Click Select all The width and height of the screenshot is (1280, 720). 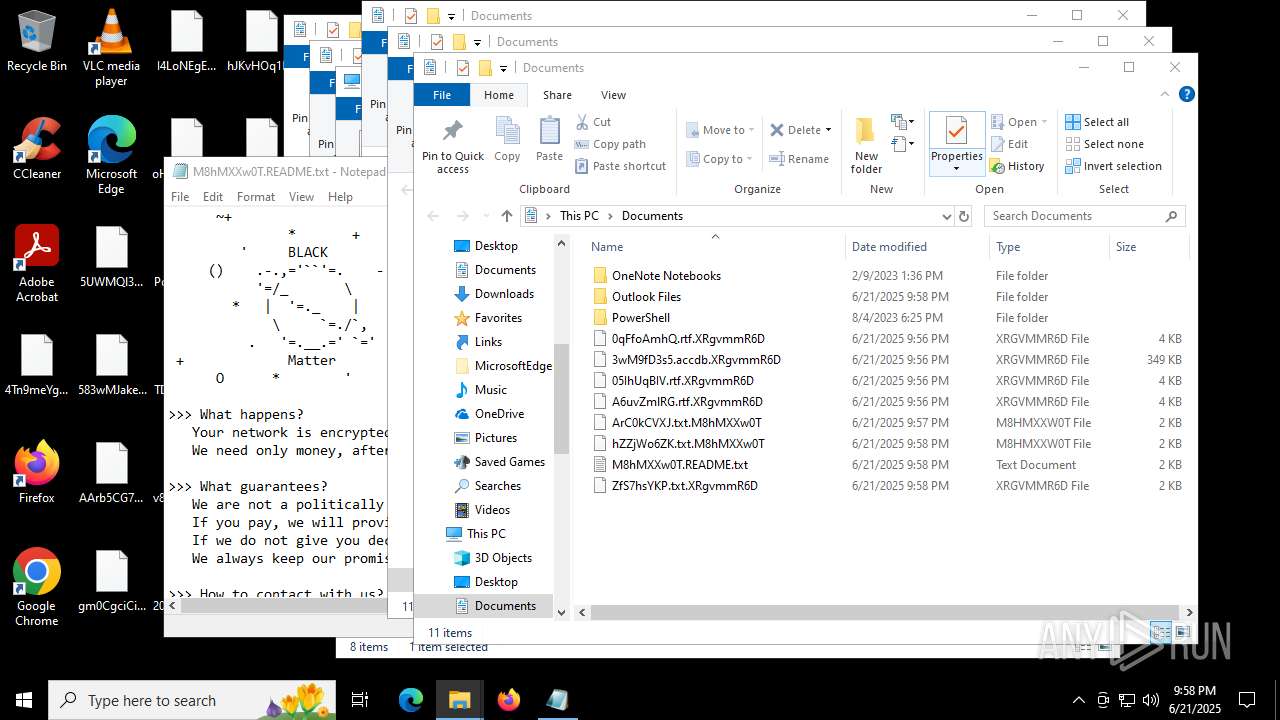pyautogui.click(x=1097, y=122)
